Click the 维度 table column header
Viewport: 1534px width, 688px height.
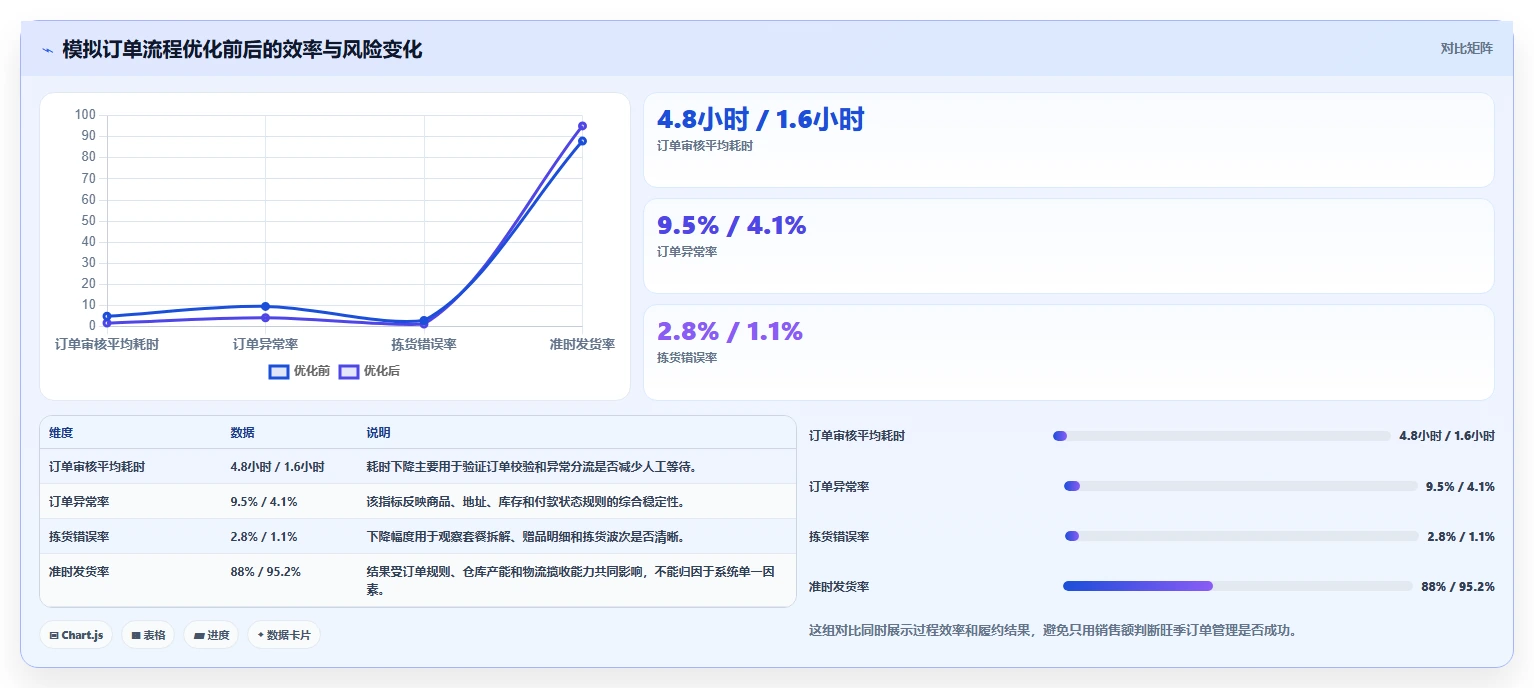[61, 433]
